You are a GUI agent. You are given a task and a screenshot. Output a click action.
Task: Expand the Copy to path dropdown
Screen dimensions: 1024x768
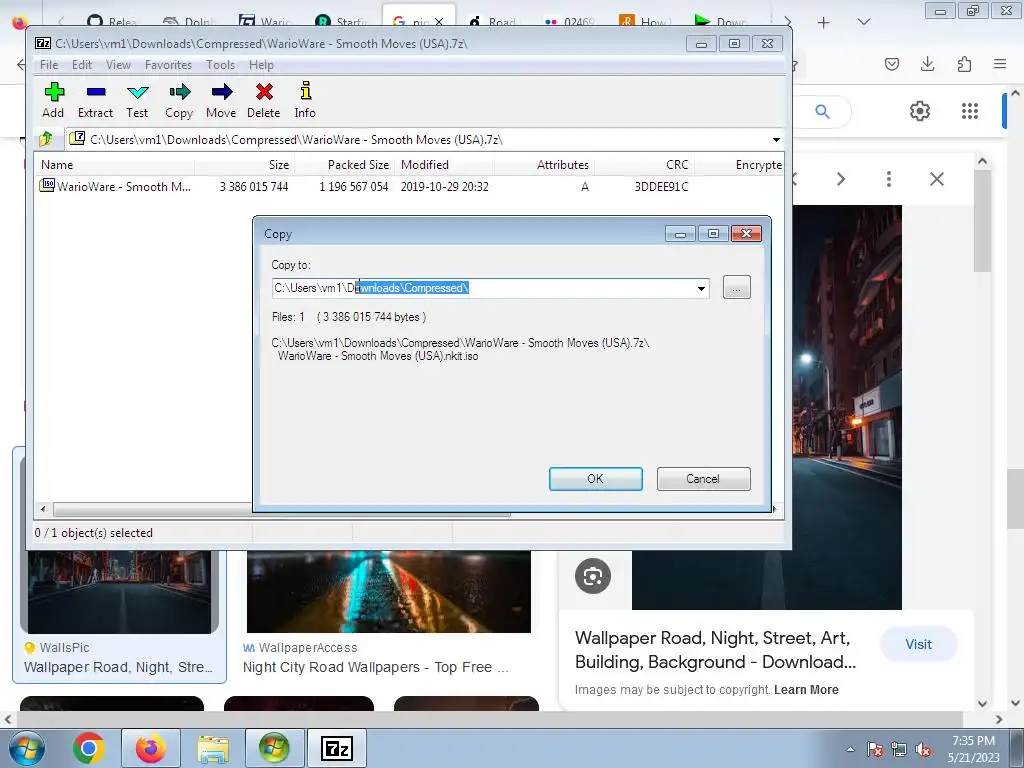(x=701, y=288)
